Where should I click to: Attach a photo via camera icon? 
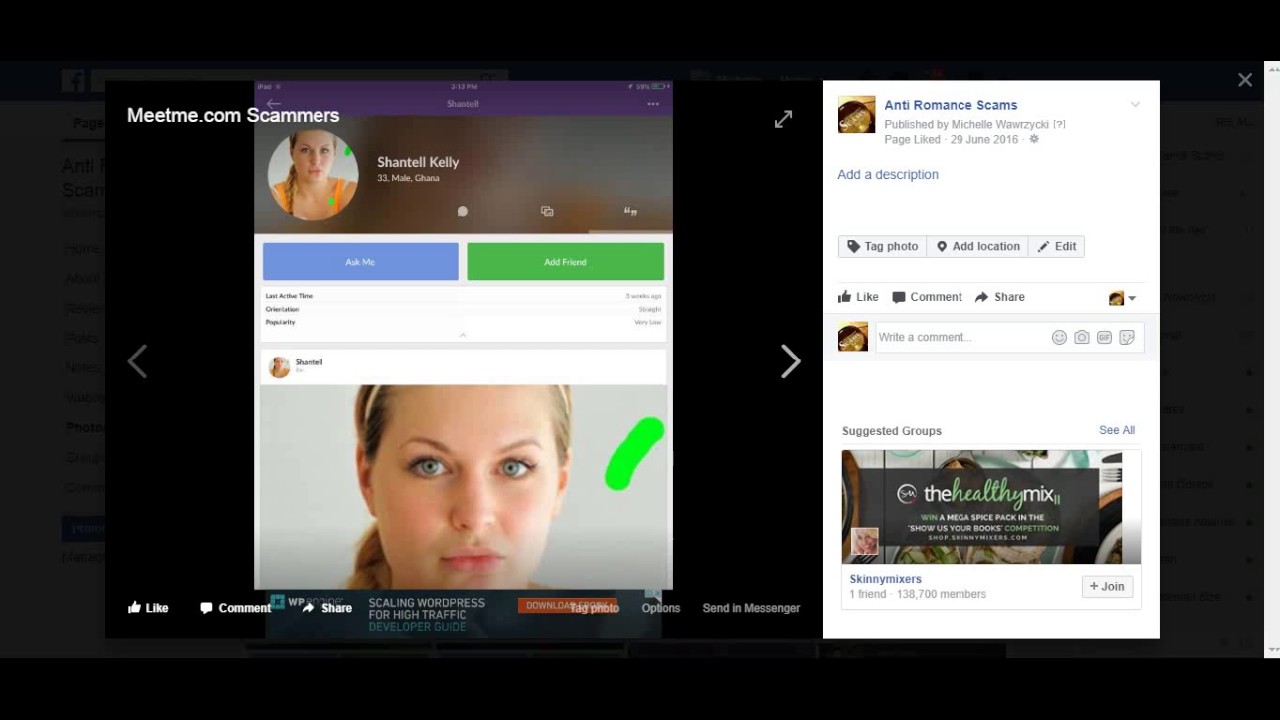click(1082, 338)
